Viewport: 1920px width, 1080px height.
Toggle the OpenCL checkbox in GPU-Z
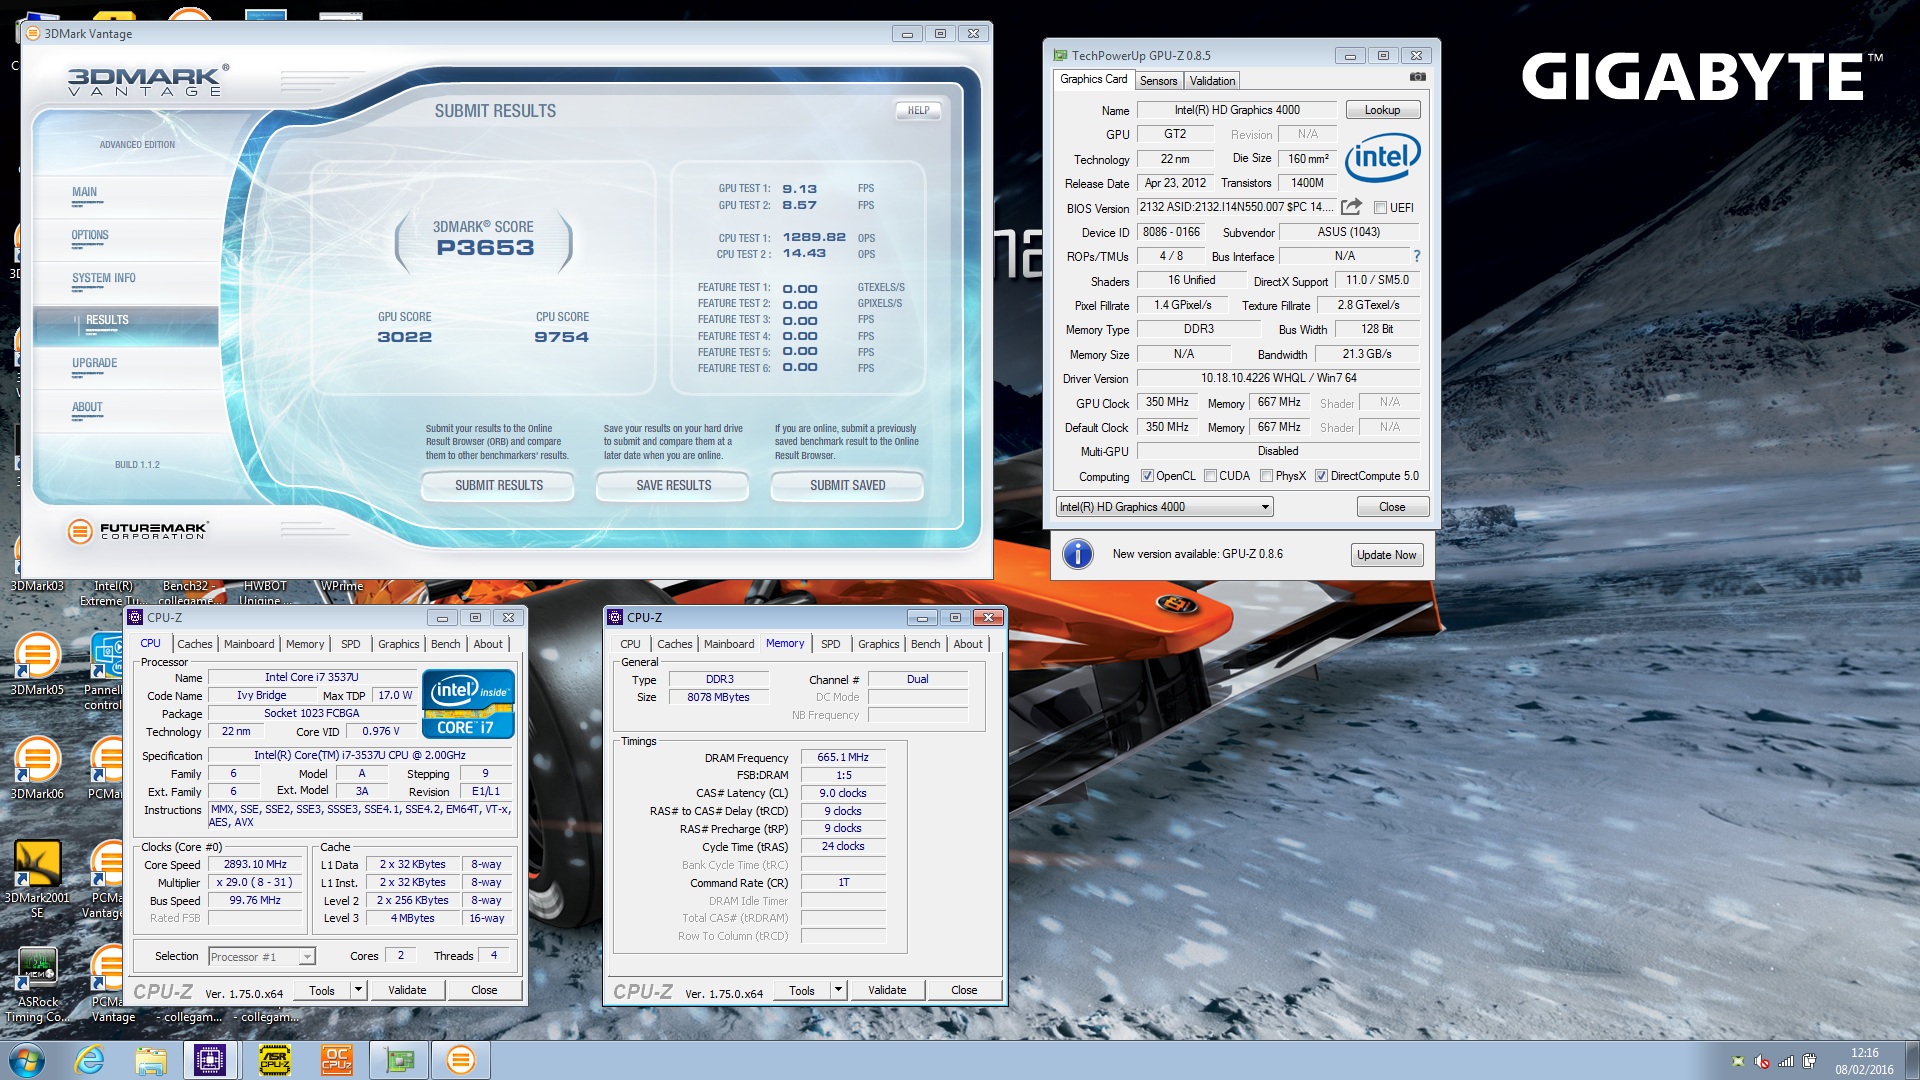(1147, 476)
